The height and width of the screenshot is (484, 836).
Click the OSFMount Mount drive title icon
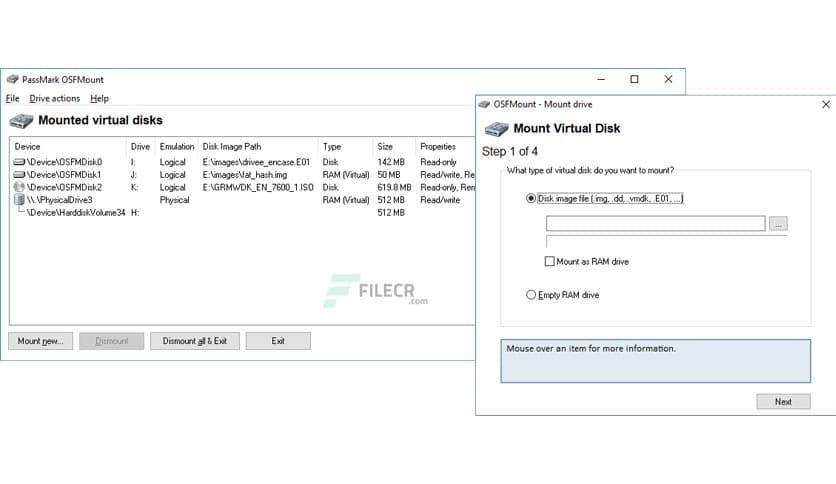(484, 104)
